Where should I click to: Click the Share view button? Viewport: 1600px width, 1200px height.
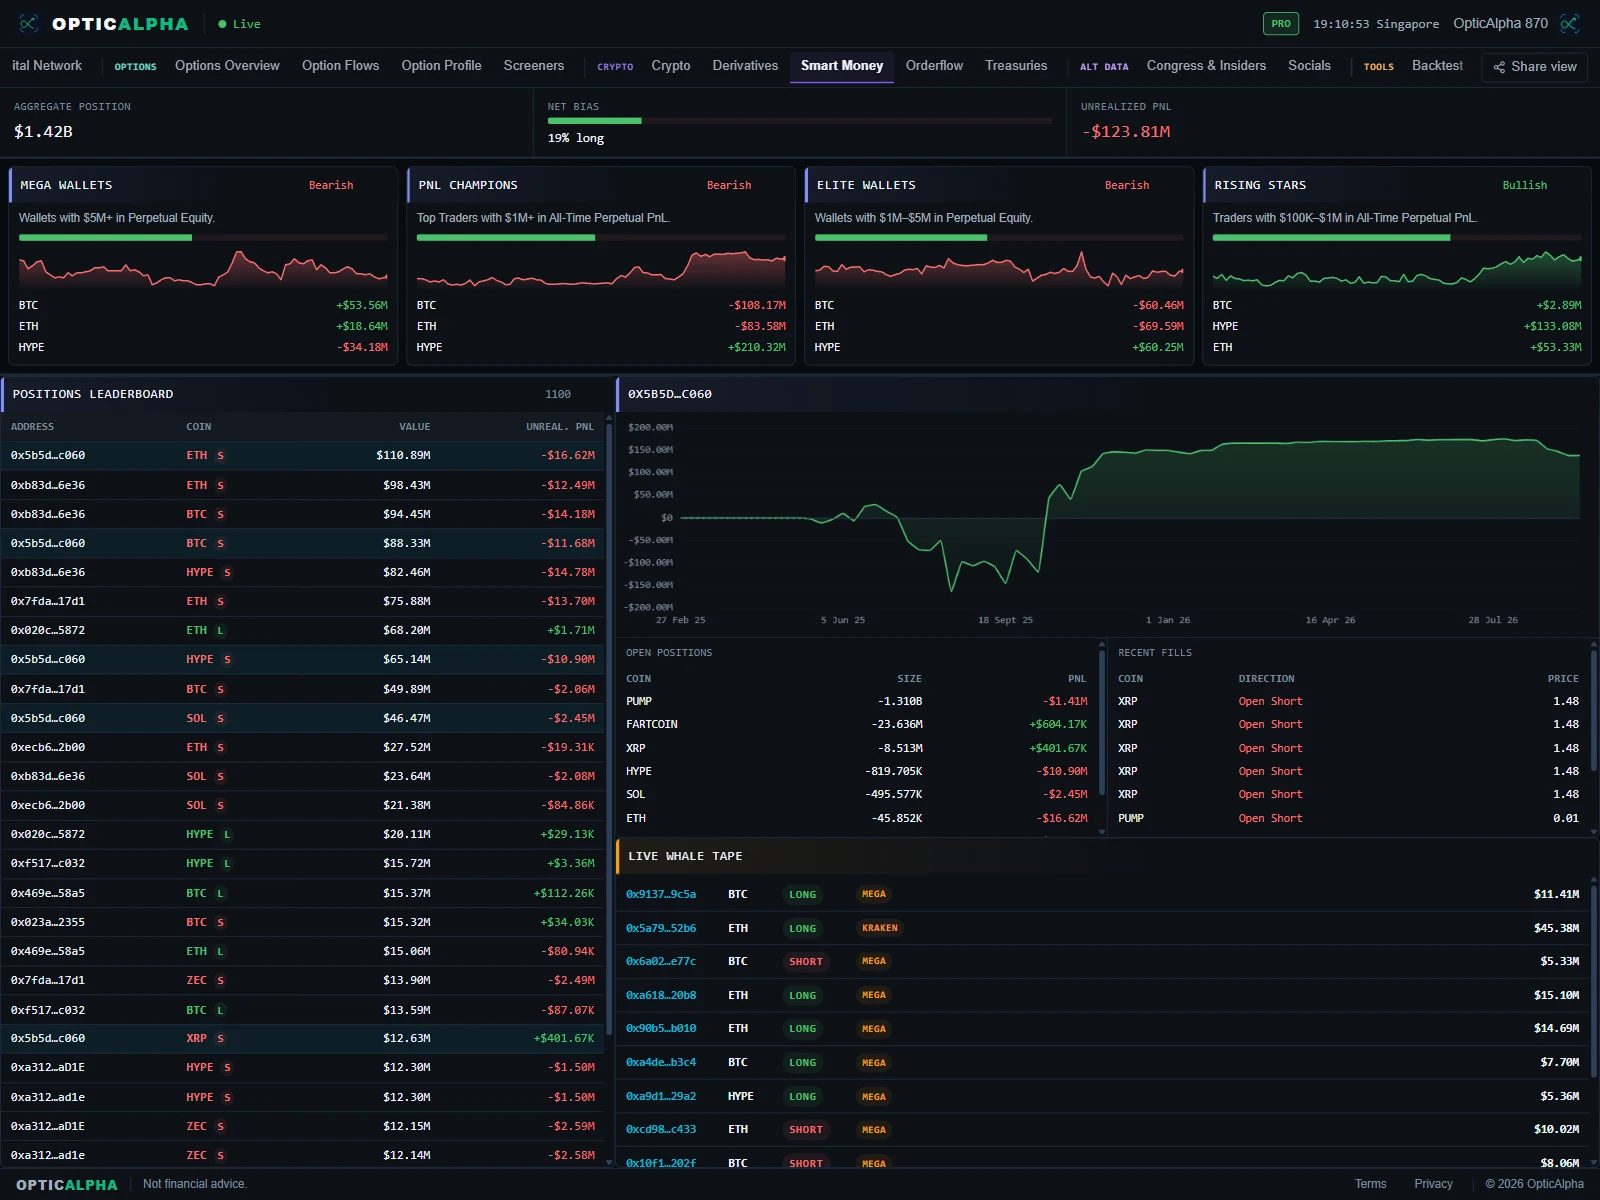(x=1534, y=67)
